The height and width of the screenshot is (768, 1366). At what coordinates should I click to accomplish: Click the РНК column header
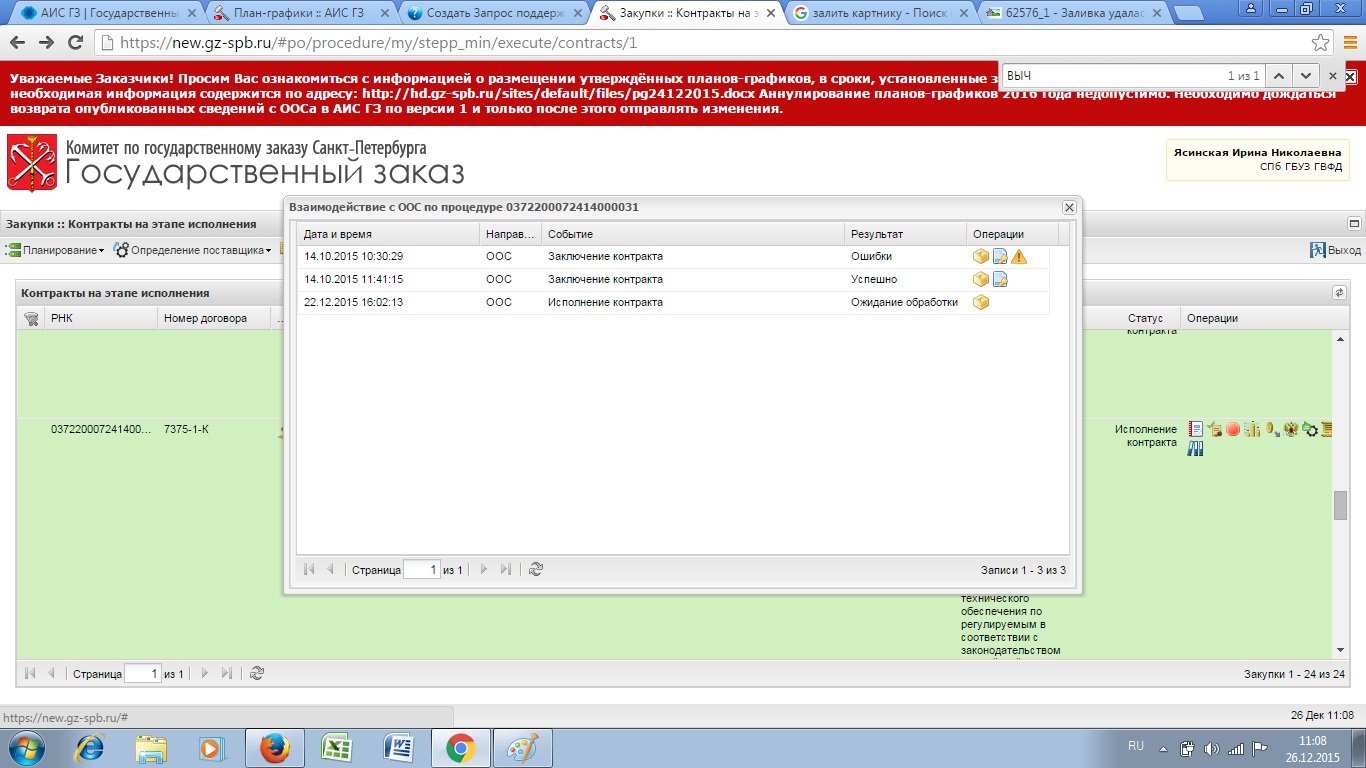pos(101,318)
